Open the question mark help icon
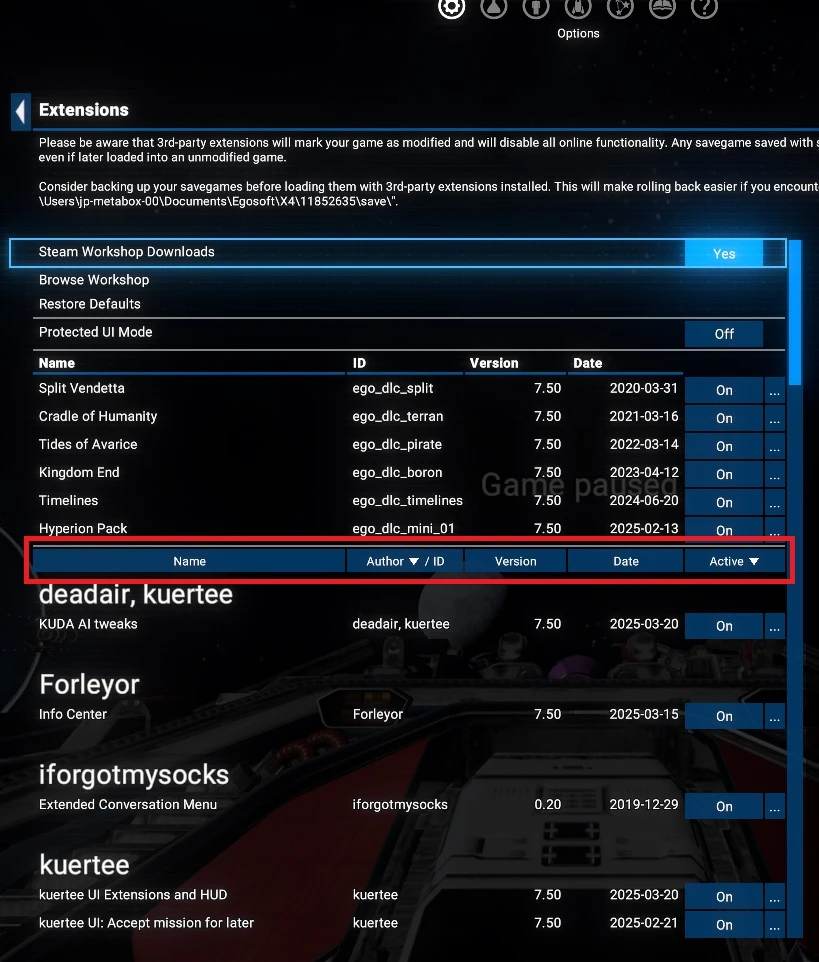This screenshot has height=962, width=819. tap(704, 7)
